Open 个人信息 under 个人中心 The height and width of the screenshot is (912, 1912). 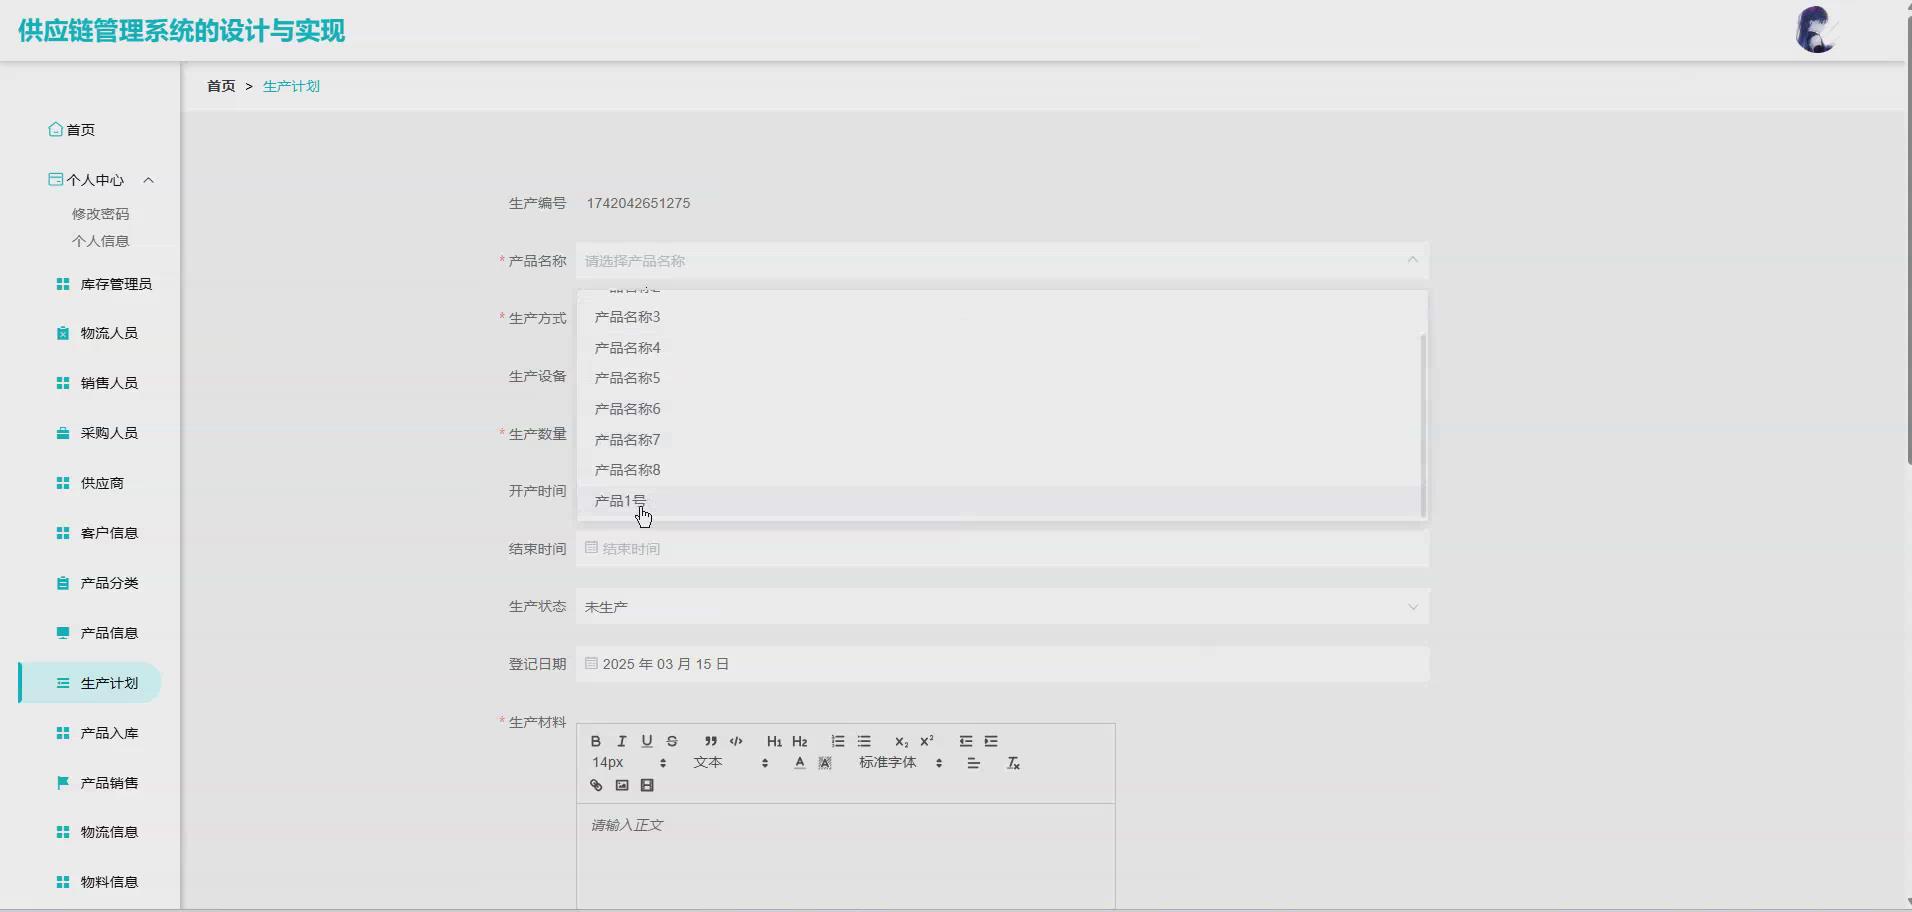100,241
